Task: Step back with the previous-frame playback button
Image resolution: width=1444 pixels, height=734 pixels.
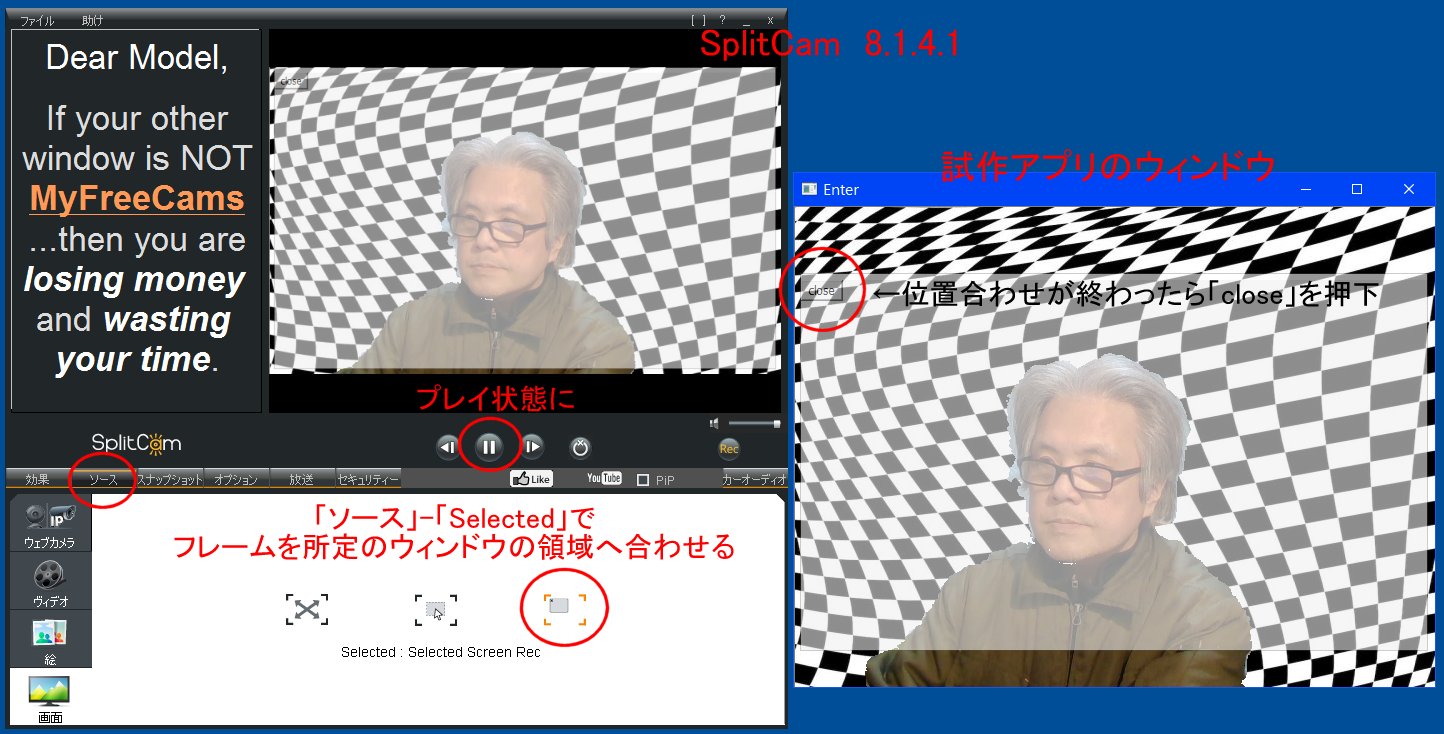Action: [448, 447]
